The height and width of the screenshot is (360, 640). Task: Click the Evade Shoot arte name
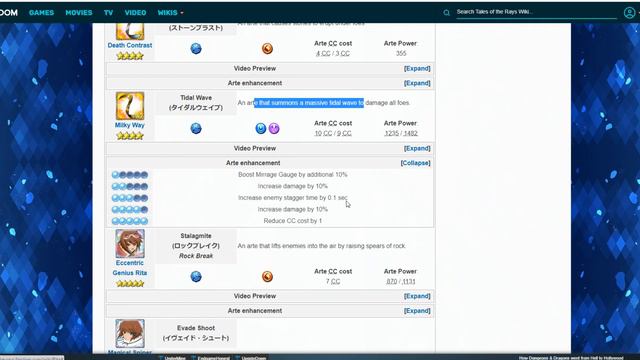pyautogui.click(x=196, y=328)
